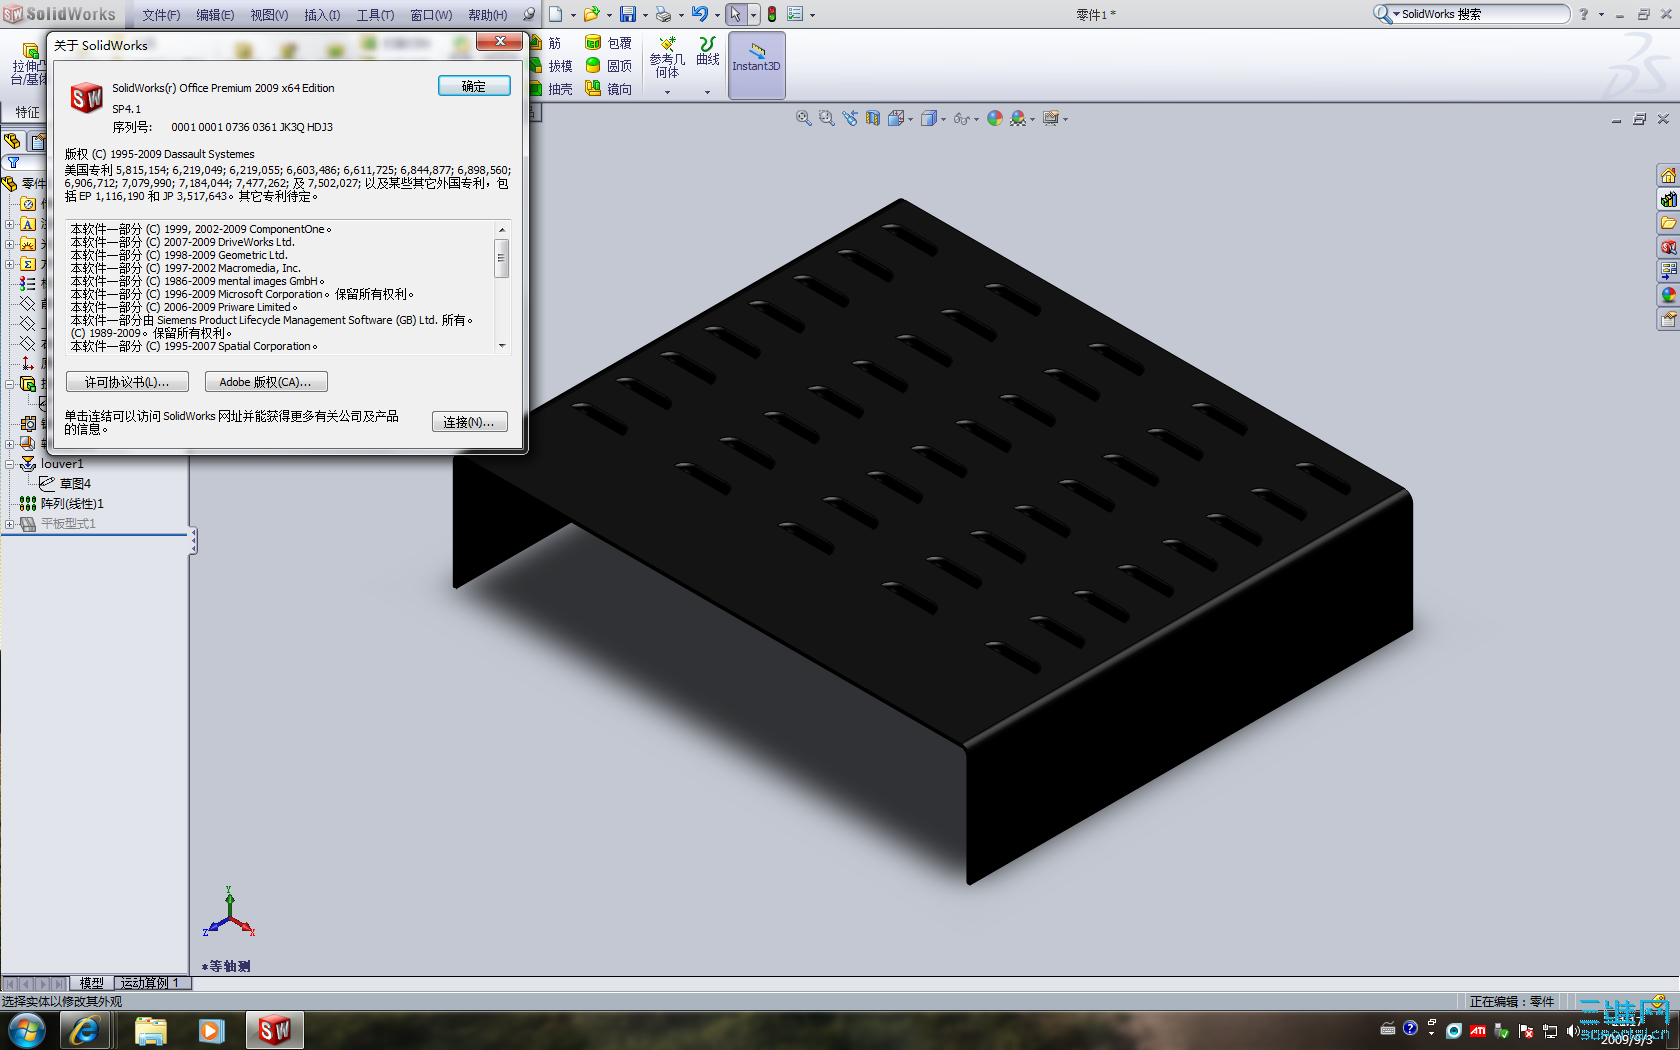The height and width of the screenshot is (1050, 1680).
Task: Click the Section View icon
Action: click(x=873, y=118)
